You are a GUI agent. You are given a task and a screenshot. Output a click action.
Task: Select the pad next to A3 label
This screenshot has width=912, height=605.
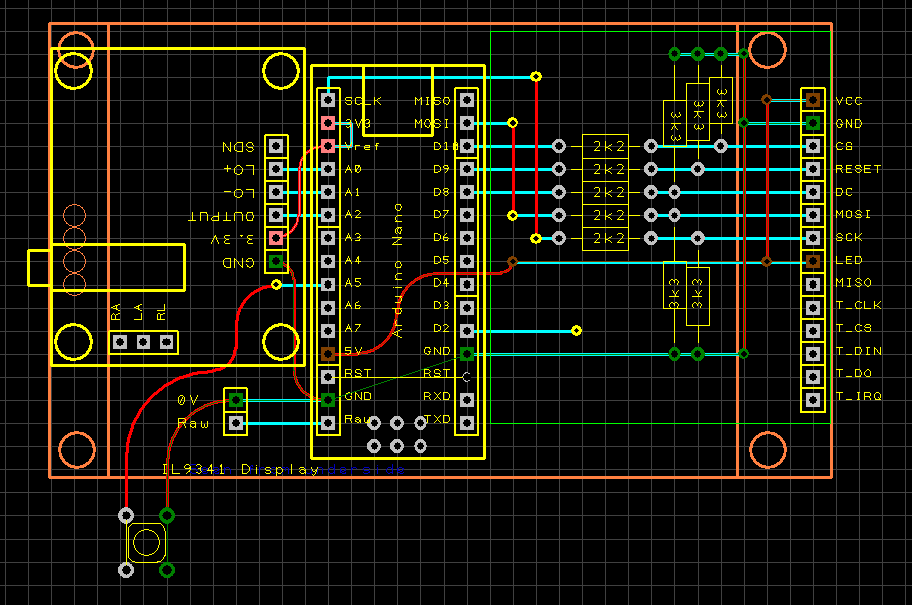click(328, 238)
